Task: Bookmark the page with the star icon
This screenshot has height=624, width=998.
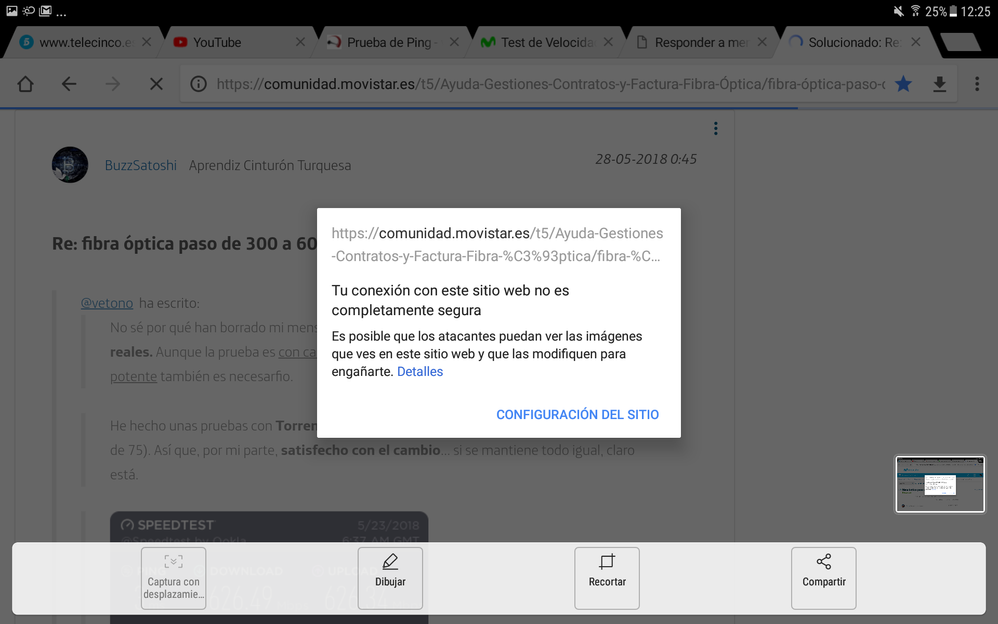Action: 903,84
